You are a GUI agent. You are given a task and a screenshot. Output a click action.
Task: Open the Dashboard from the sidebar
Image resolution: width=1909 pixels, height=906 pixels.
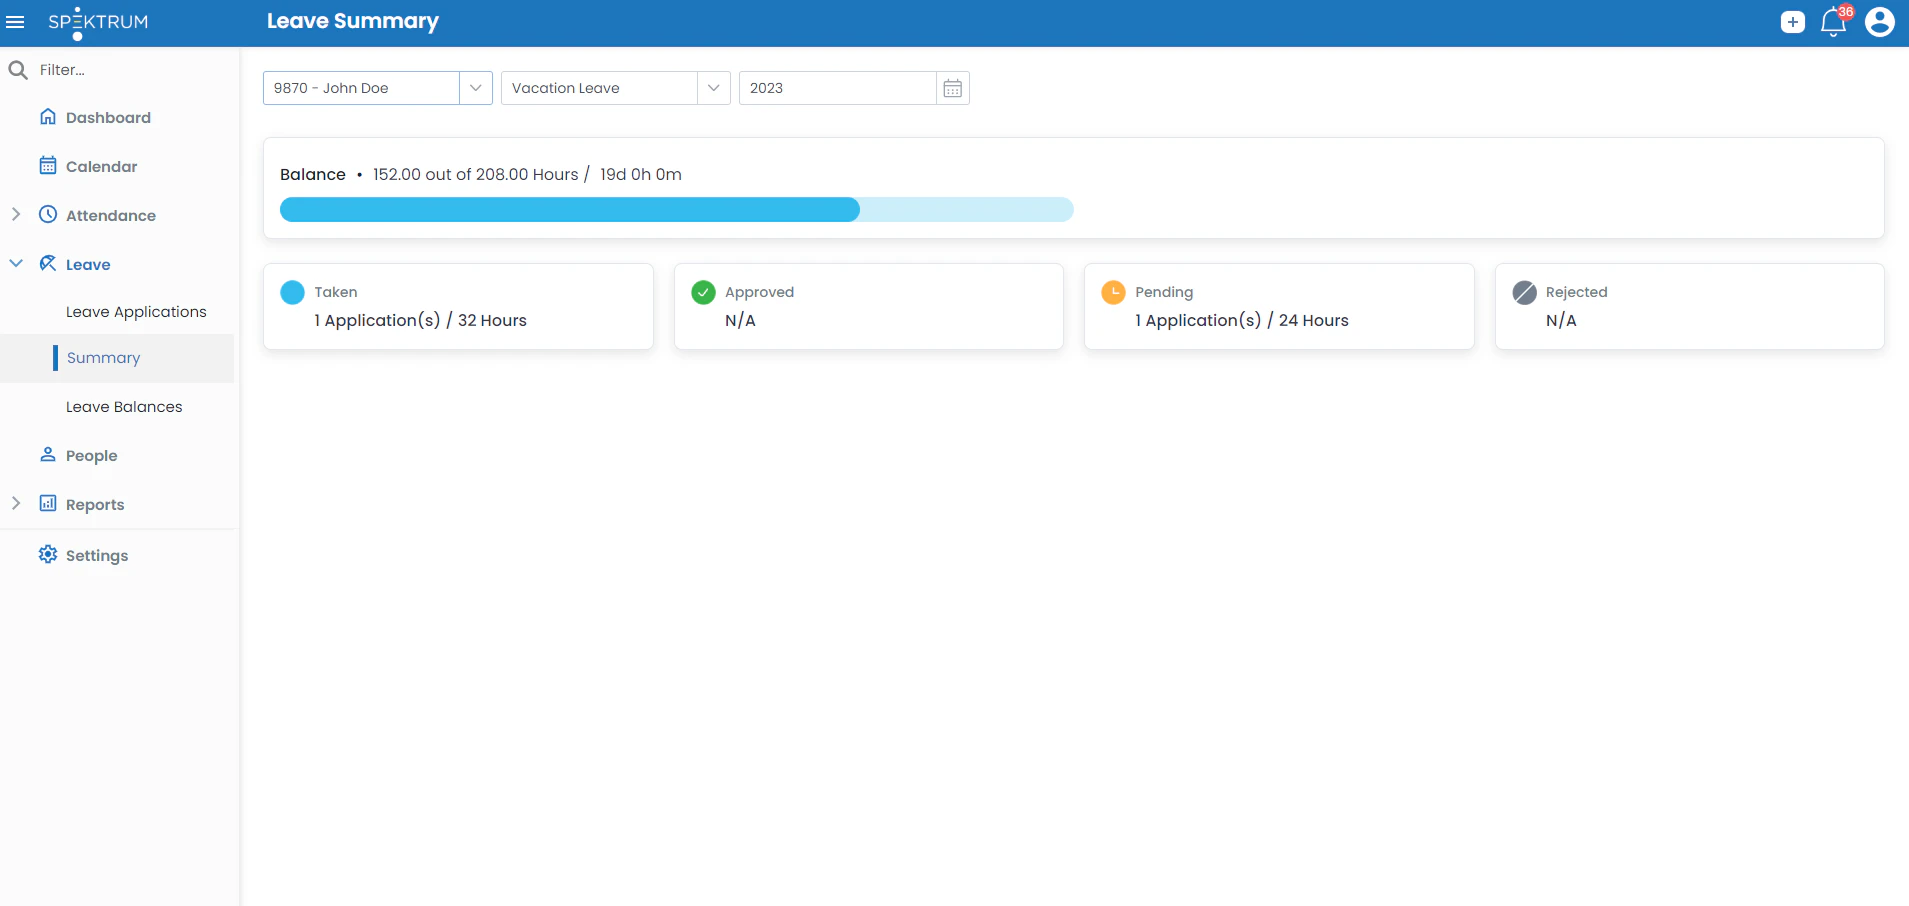[x=107, y=117]
